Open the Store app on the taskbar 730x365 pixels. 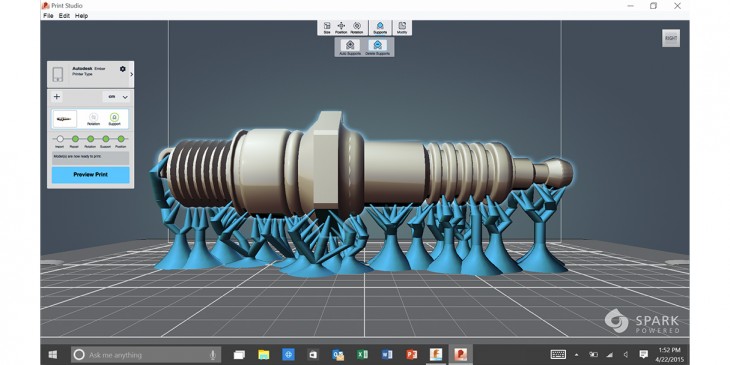[313, 355]
